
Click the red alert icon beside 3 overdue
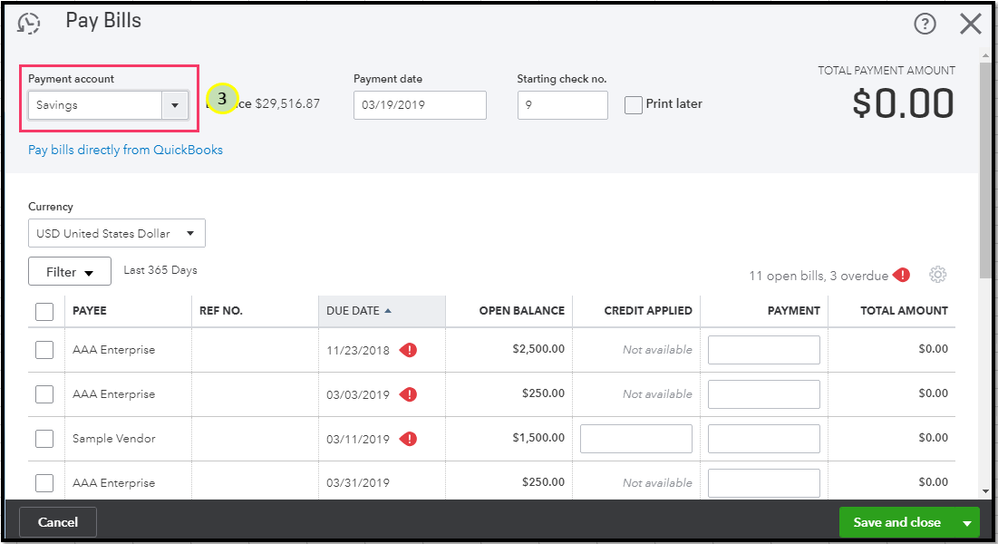pyautogui.click(x=902, y=275)
